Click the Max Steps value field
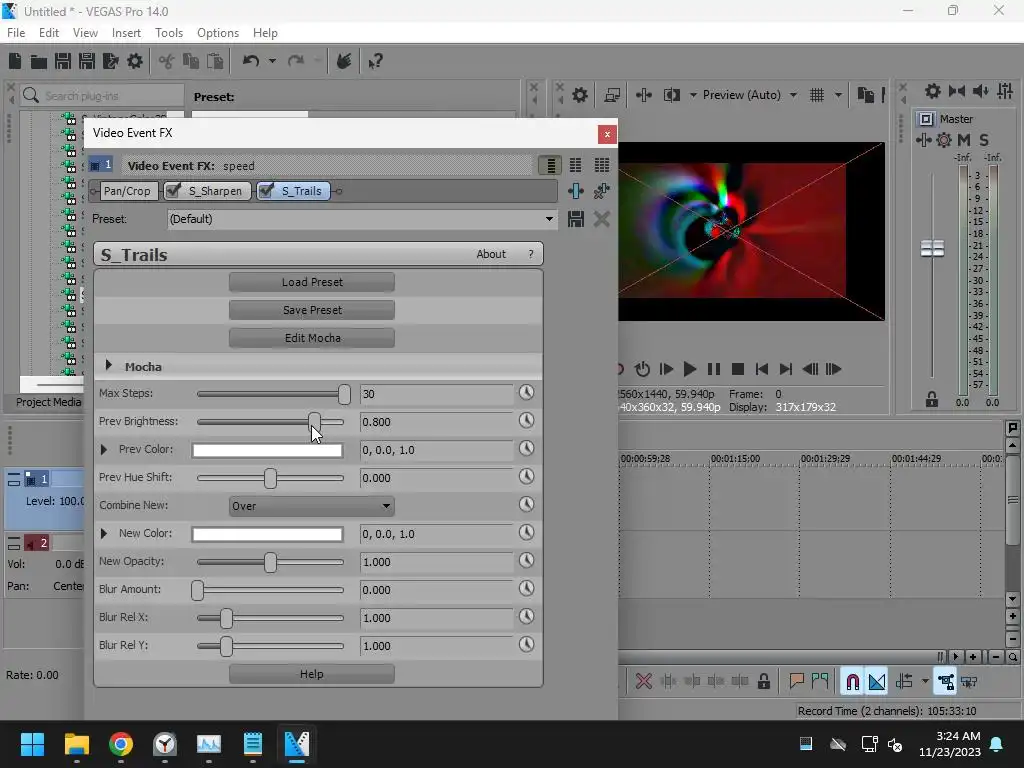Viewport: 1024px width, 768px height. [436, 394]
